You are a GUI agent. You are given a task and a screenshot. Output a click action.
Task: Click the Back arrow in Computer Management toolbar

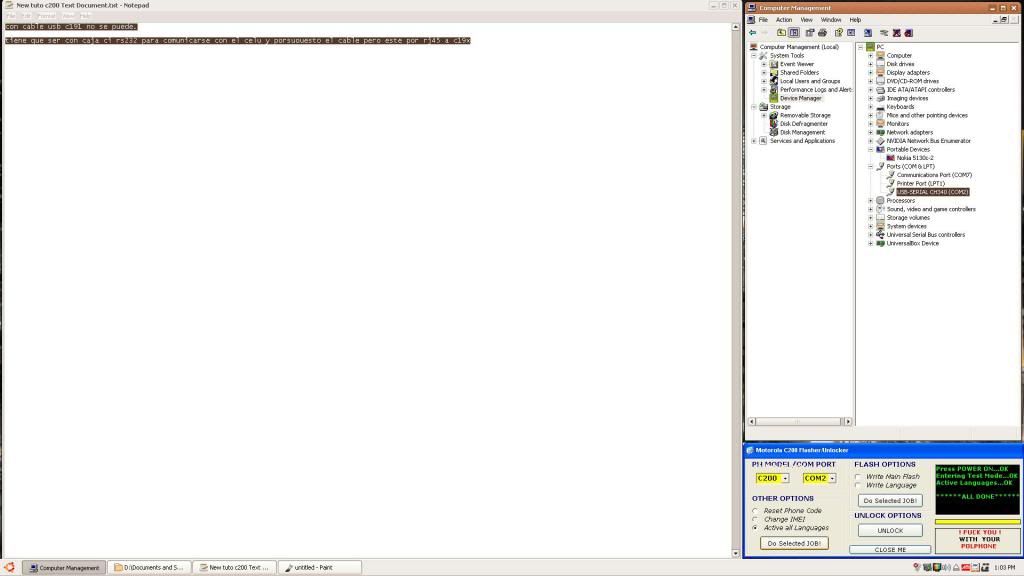(x=752, y=32)
